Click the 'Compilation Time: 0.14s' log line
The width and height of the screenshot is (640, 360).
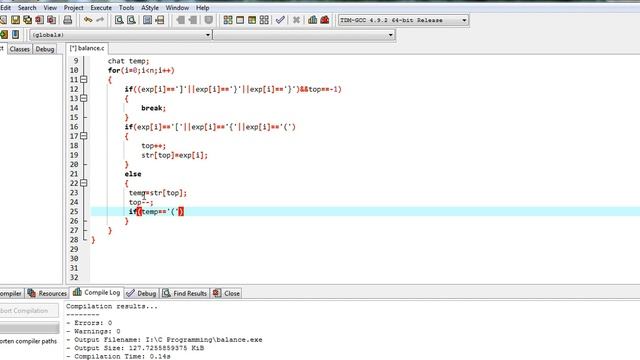(118, 356)
